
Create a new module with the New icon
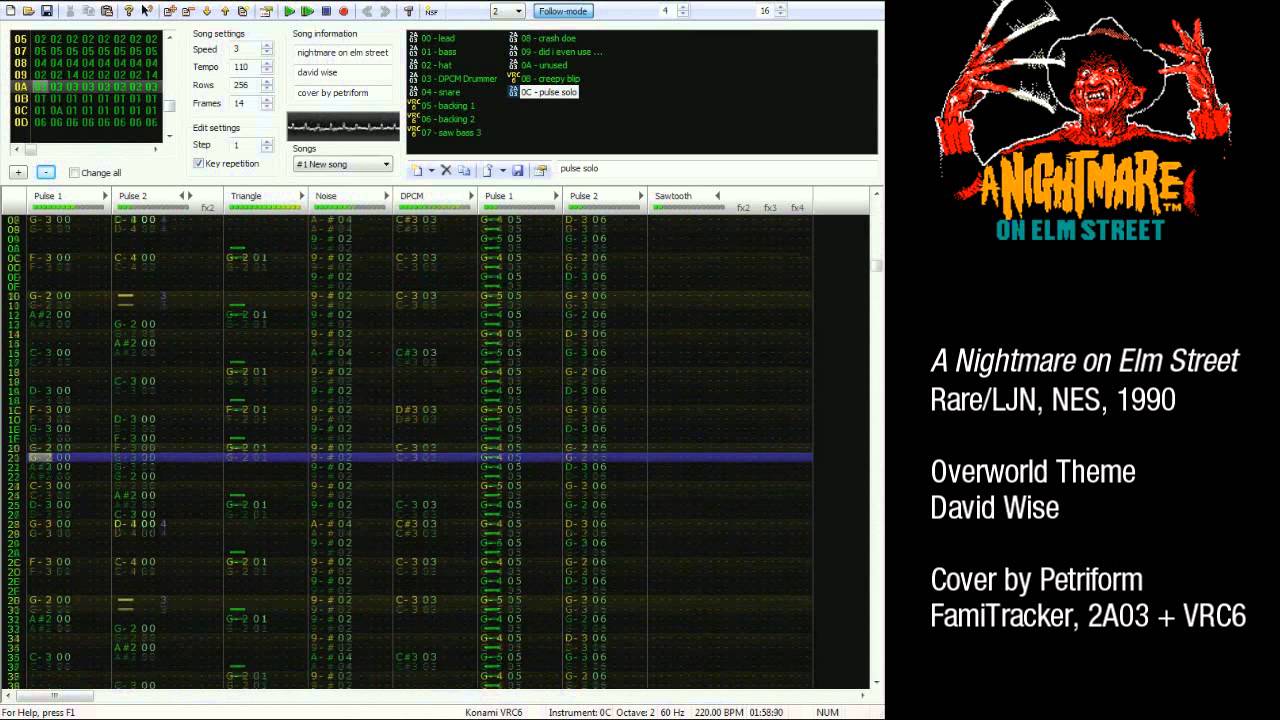tap(10, 11)
